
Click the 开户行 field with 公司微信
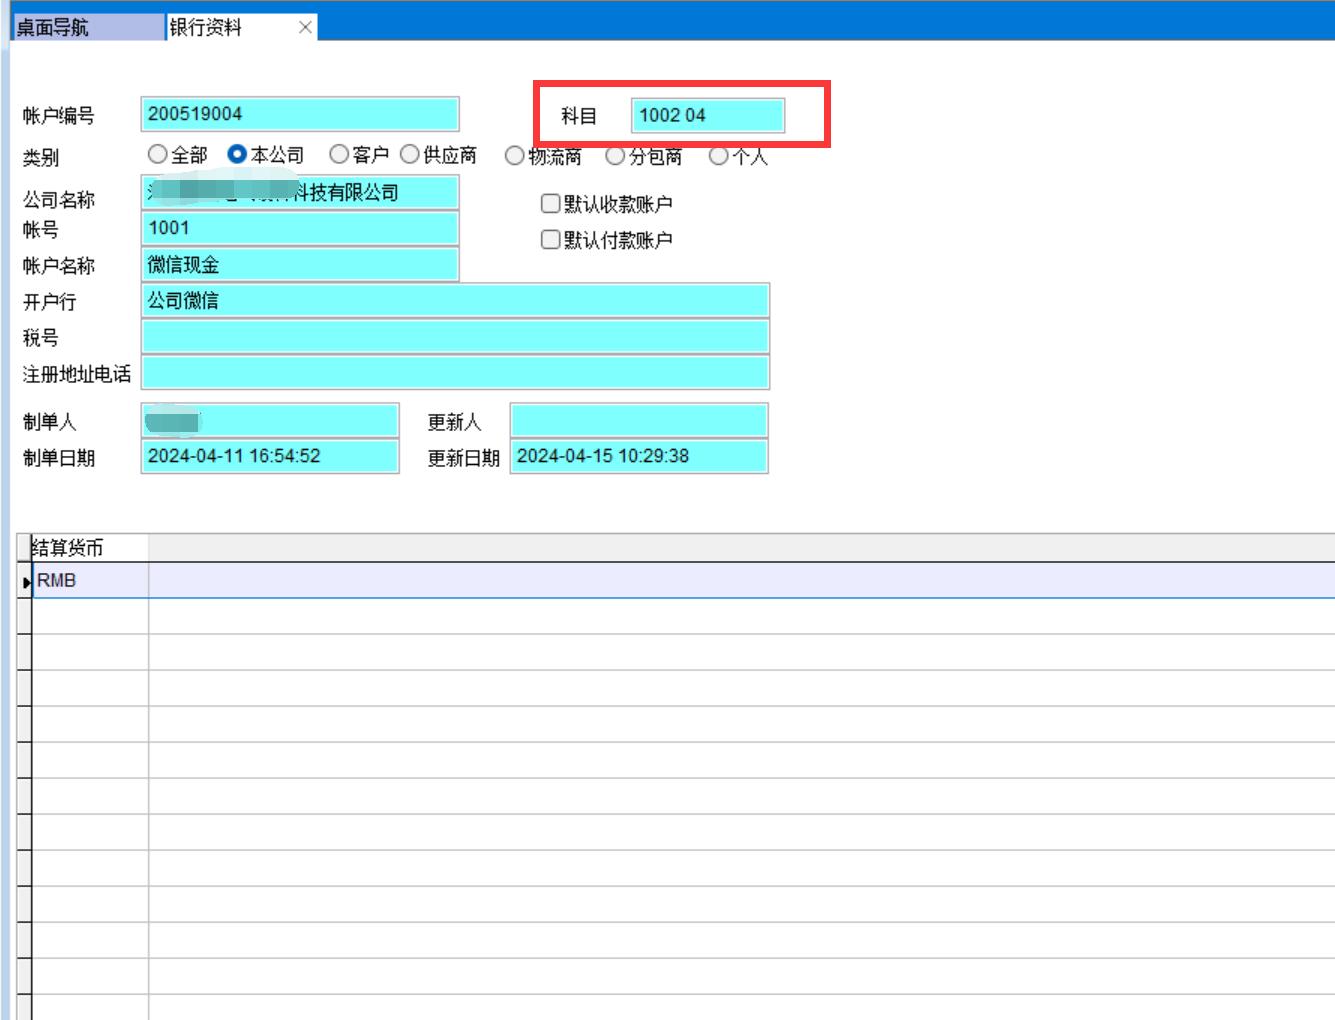pyautogui.click(x=454, y=301)
